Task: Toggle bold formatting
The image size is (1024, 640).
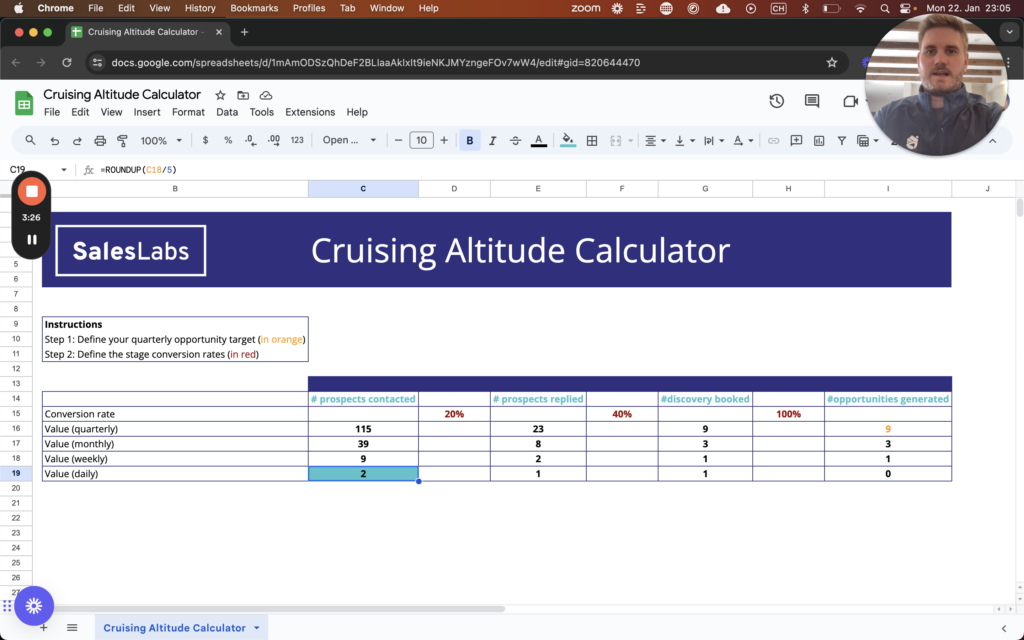Action: (469, 141)
